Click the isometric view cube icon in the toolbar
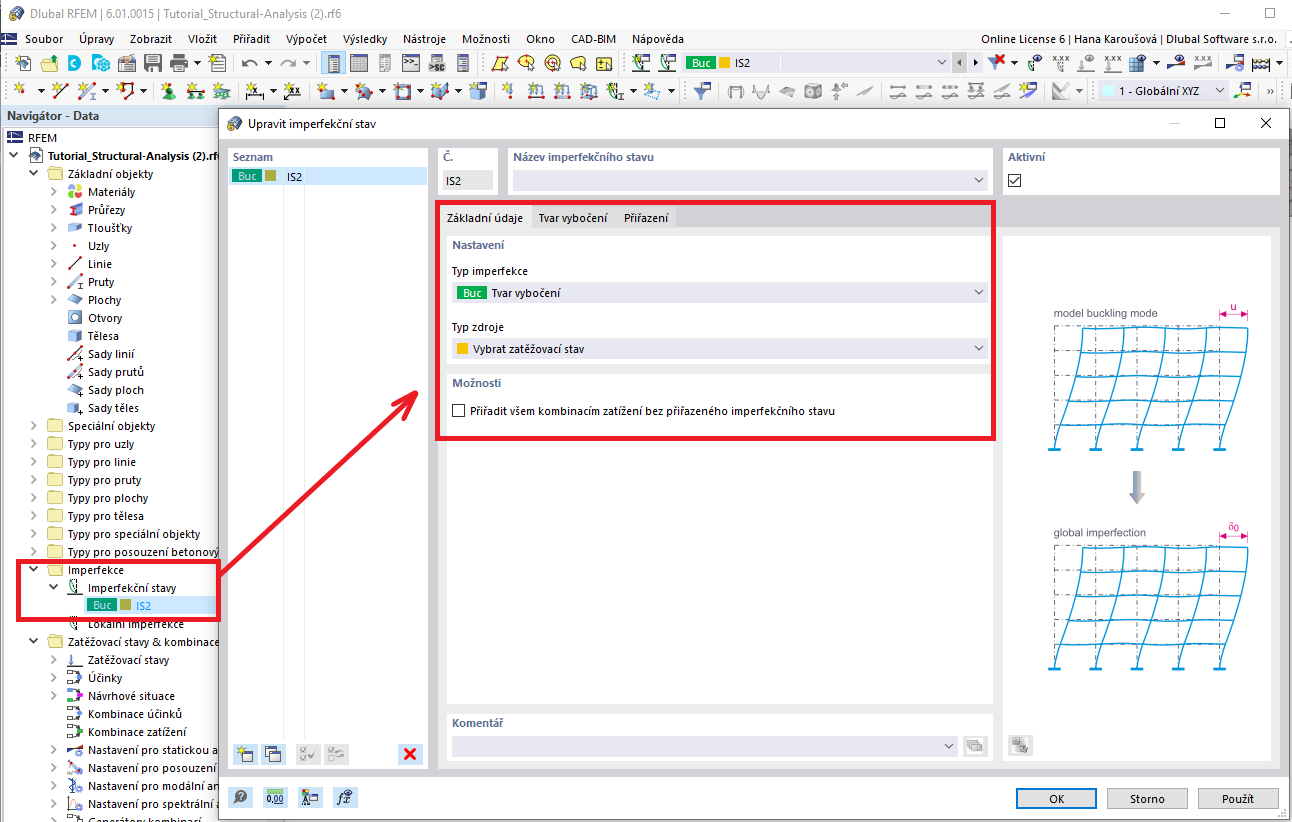Viewport: 1292px width, 822px height. tap(813, 91)
